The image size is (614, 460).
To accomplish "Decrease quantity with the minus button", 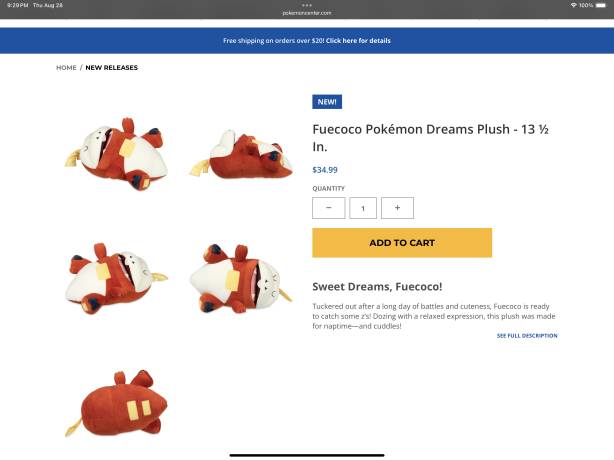I will [329, 208].
